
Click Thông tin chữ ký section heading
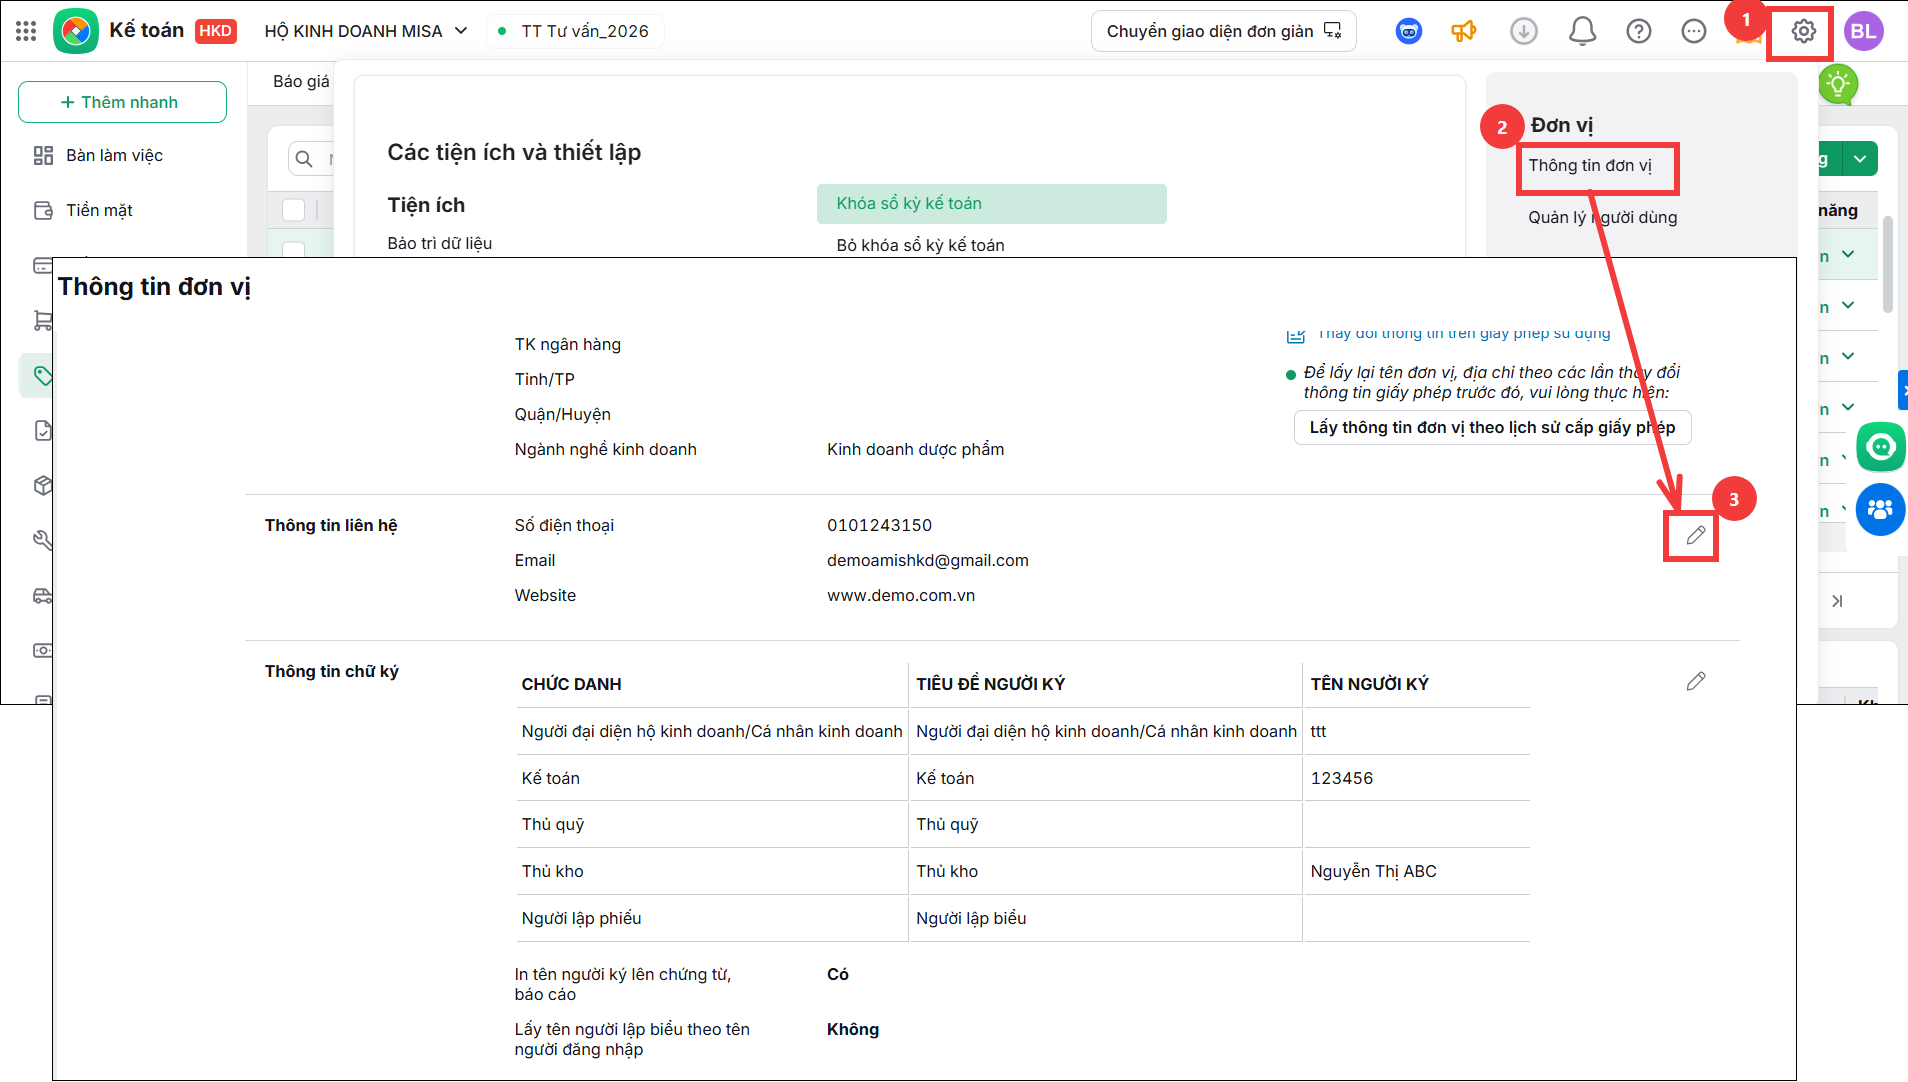click(x=331, y=671)
